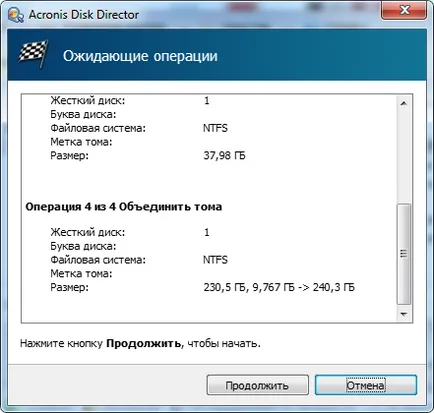Close the Acronis Disk Director dialog

point(404,11)
